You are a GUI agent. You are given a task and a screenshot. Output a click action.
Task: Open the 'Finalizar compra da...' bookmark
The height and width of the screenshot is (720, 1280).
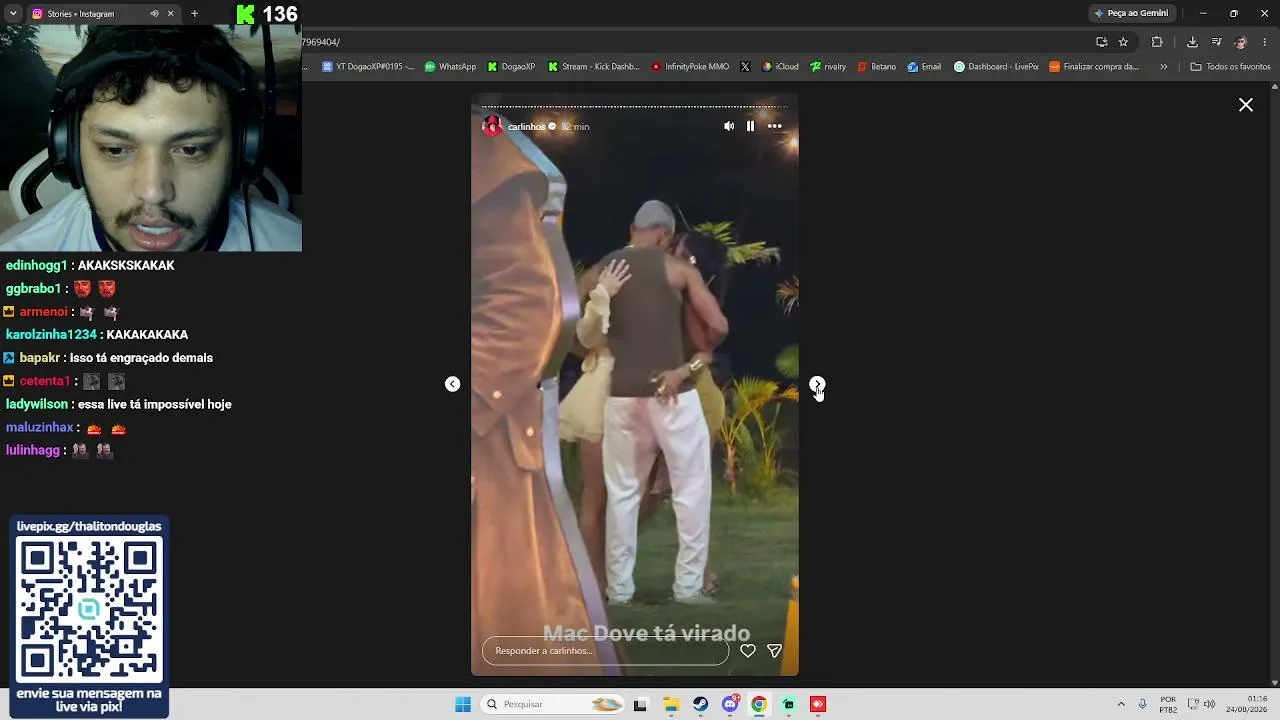click(x=1094, y=67)
